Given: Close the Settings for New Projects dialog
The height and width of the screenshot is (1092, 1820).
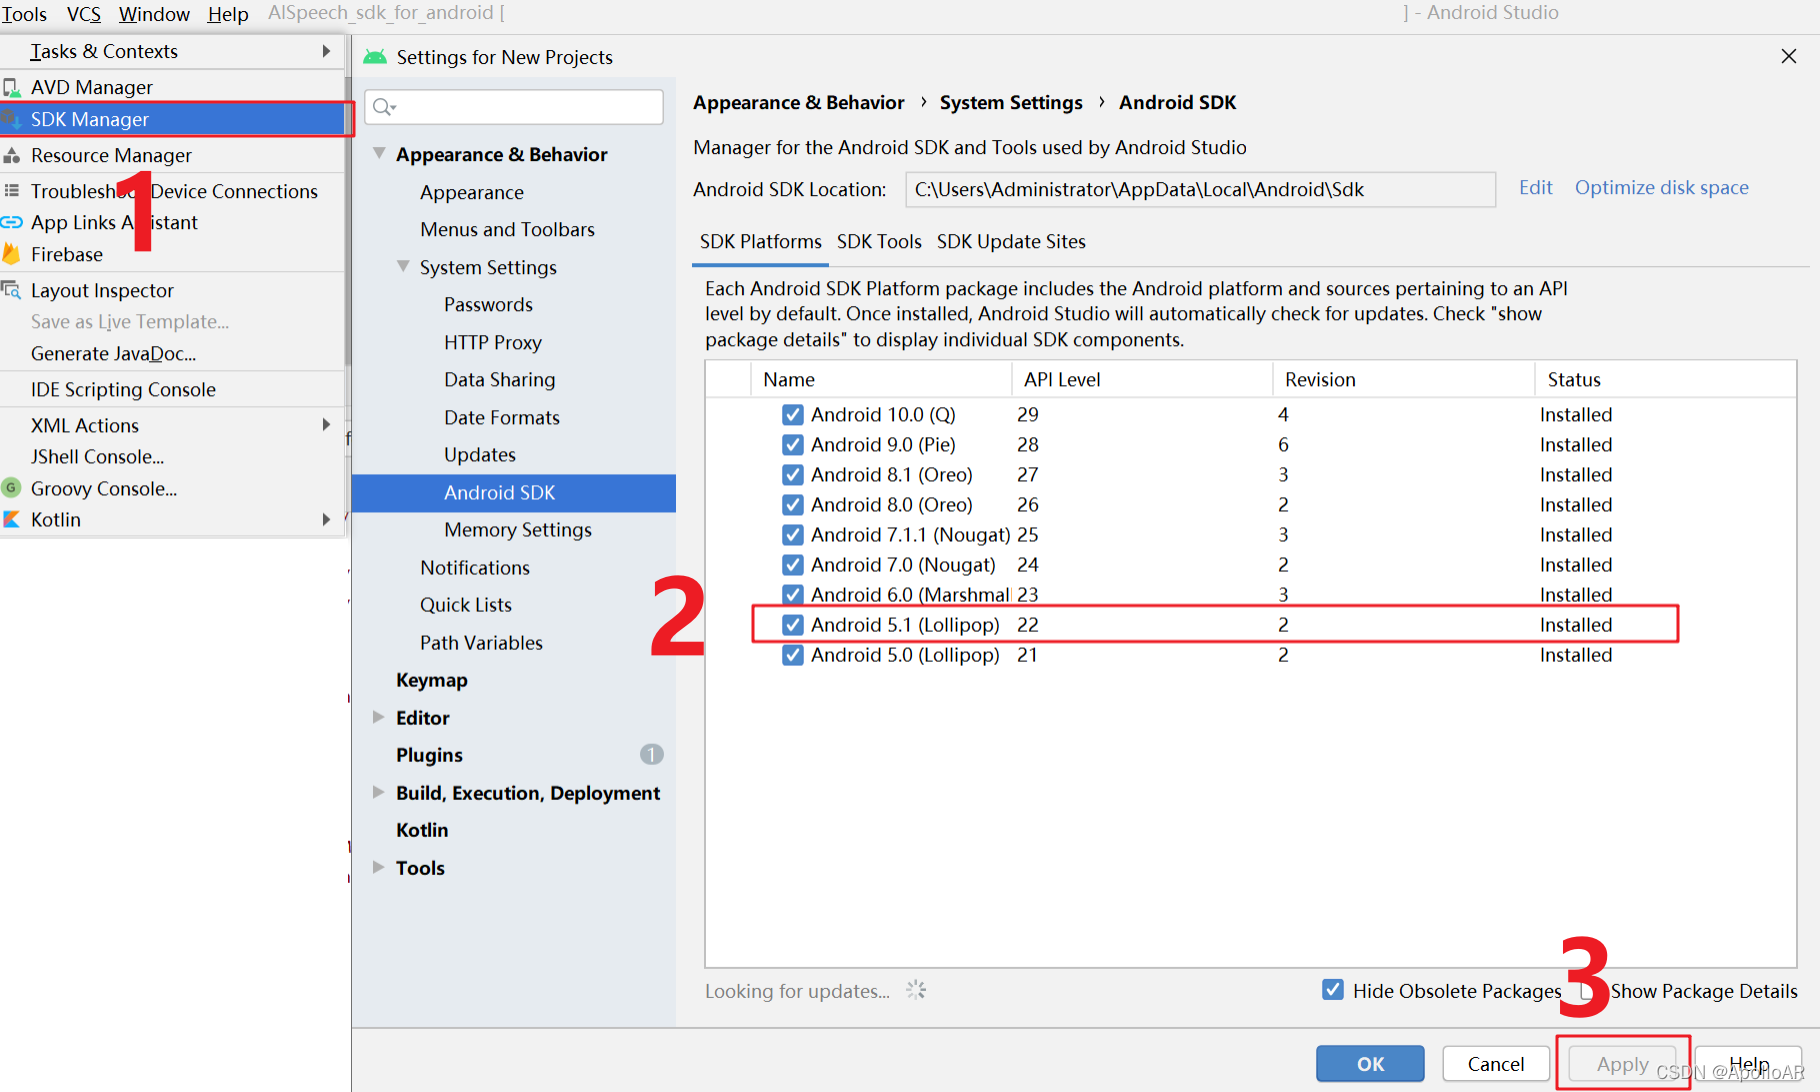Looking at the screenshot, I should point(1789,56).
